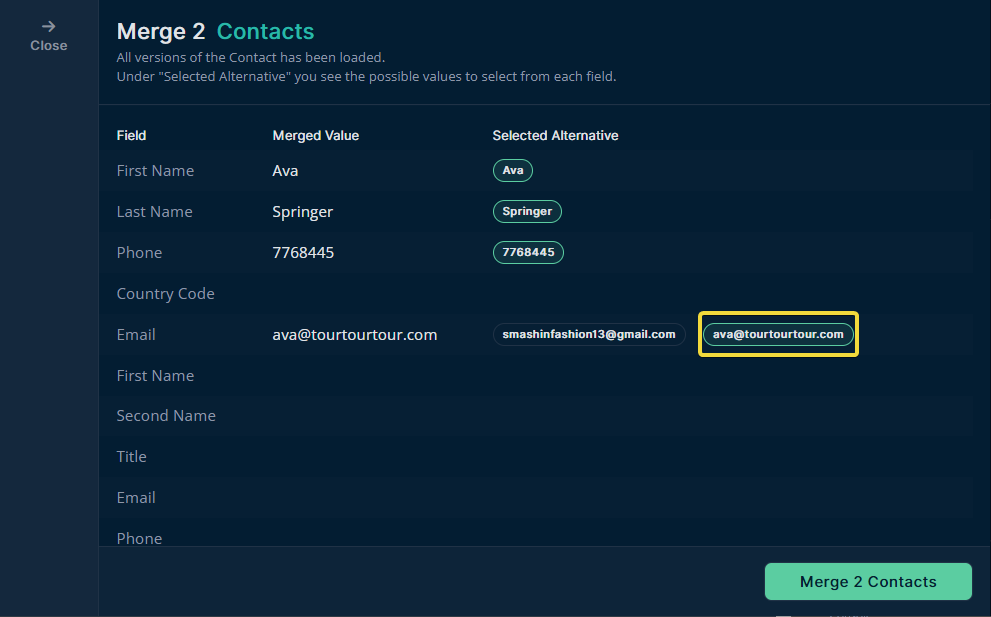Screen dimensions: 991x617
Task: Choose smashinfashion13@gmail.com email alternative
Action: point(589,334)
